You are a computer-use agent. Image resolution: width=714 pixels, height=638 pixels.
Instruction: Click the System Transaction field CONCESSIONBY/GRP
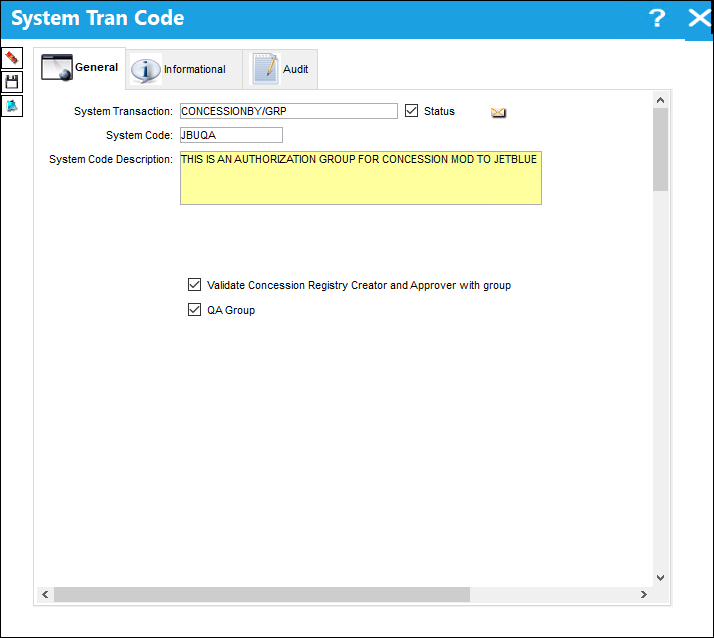(x=289, y=111)
